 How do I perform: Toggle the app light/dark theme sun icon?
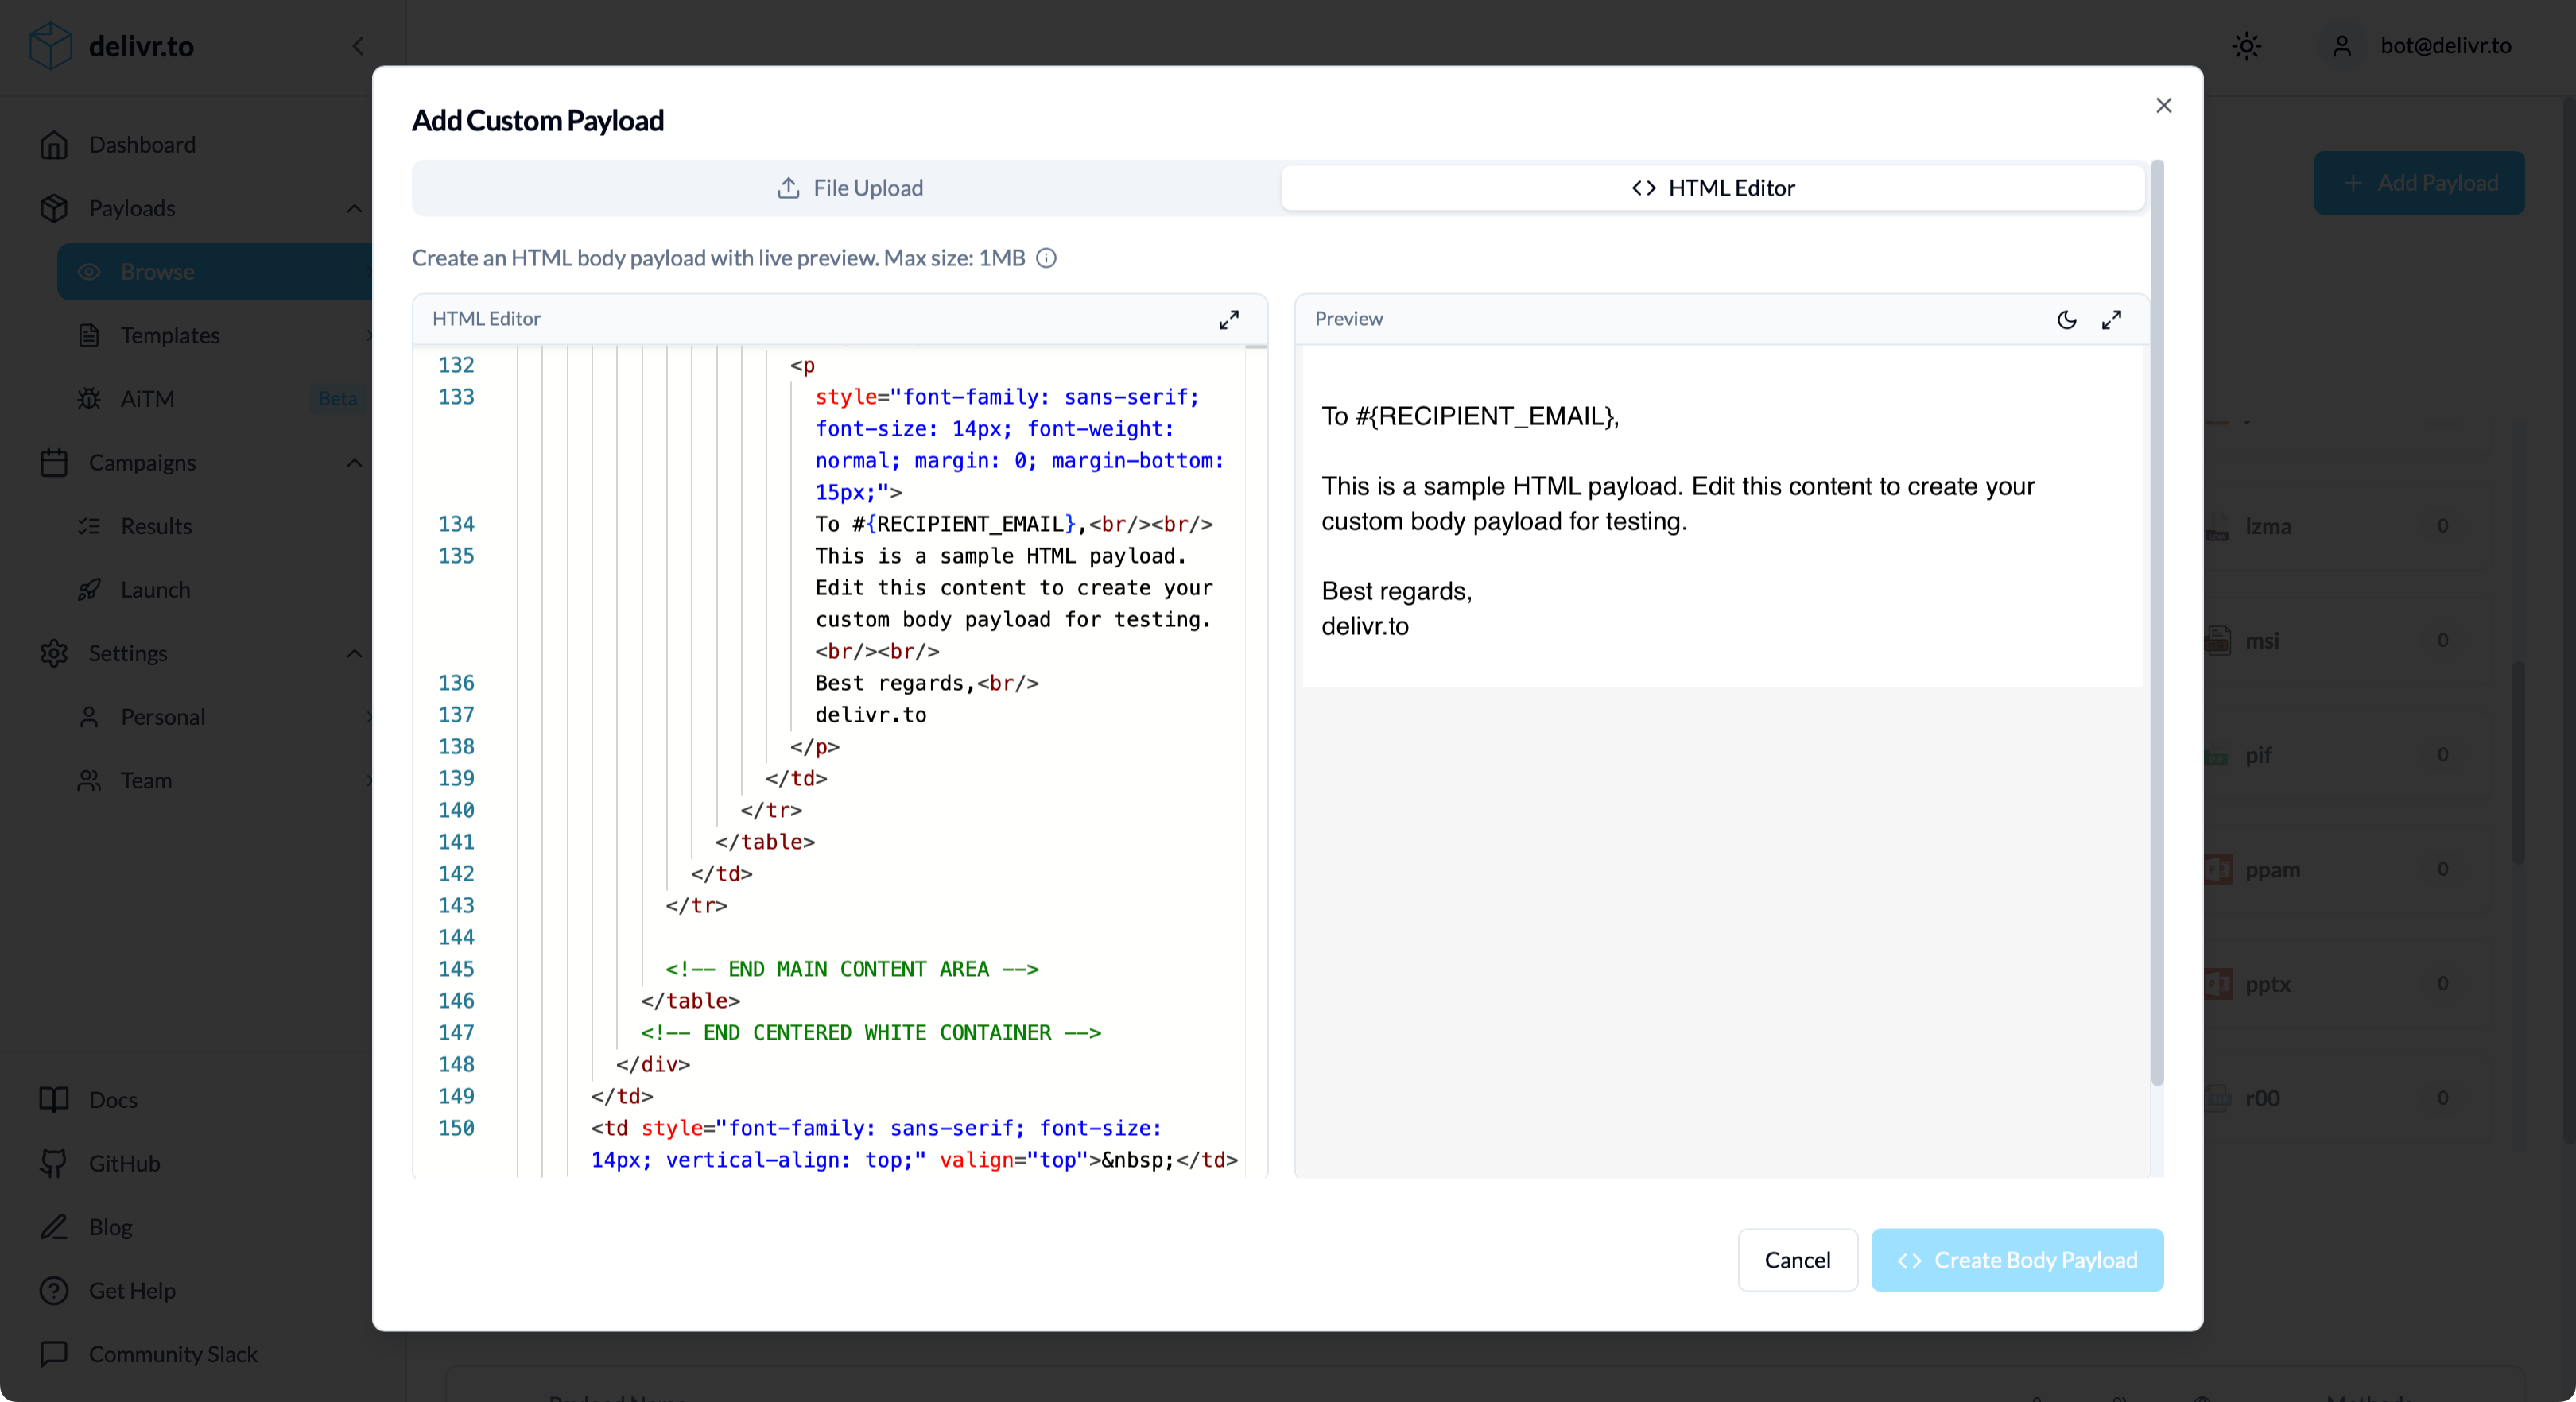click(x=2246, y=46)
